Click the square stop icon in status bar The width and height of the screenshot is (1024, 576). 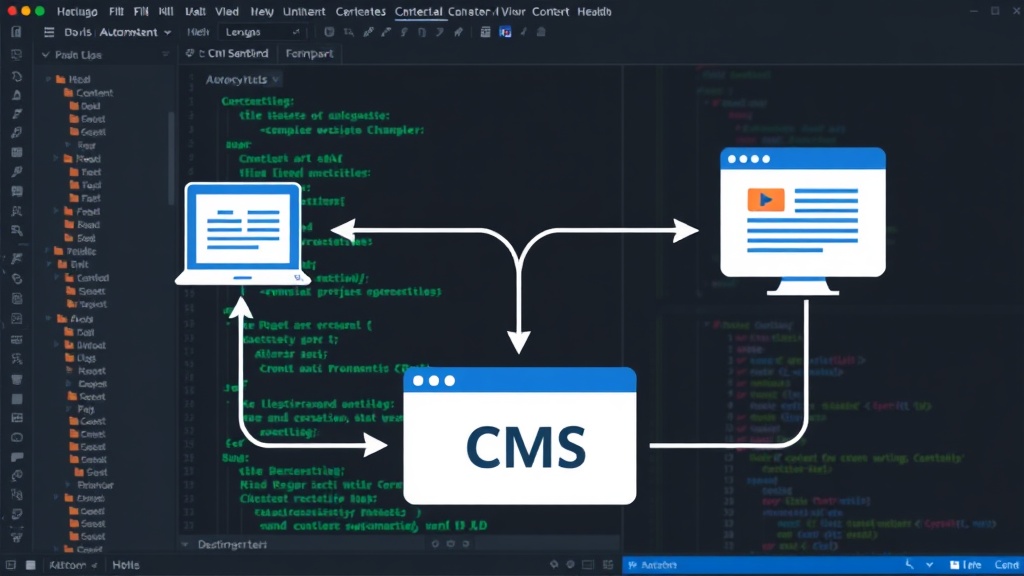point(30,565)
